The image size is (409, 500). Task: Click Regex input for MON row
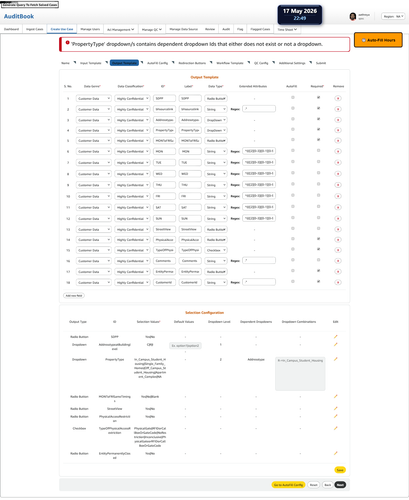coord(259,151)
